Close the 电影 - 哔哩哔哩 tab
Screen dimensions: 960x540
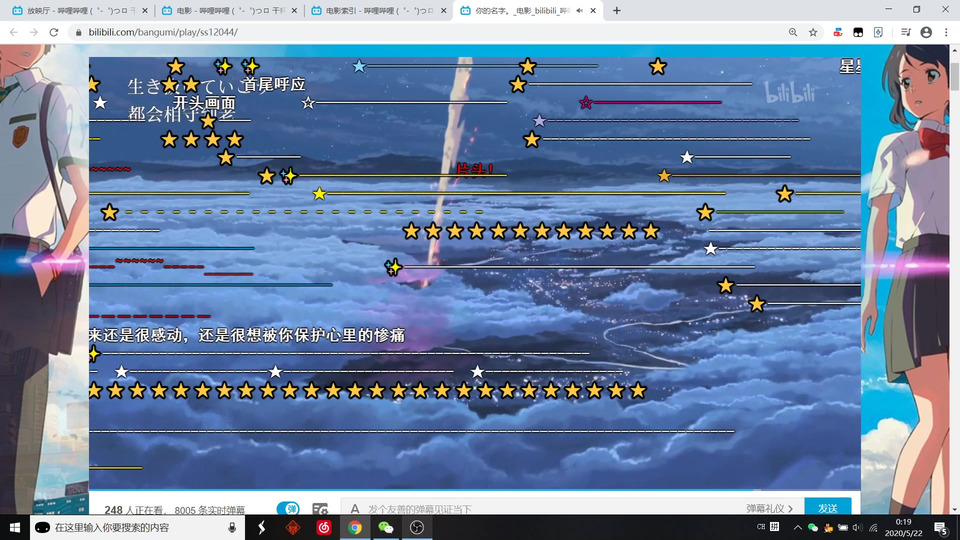click(294, 10)
